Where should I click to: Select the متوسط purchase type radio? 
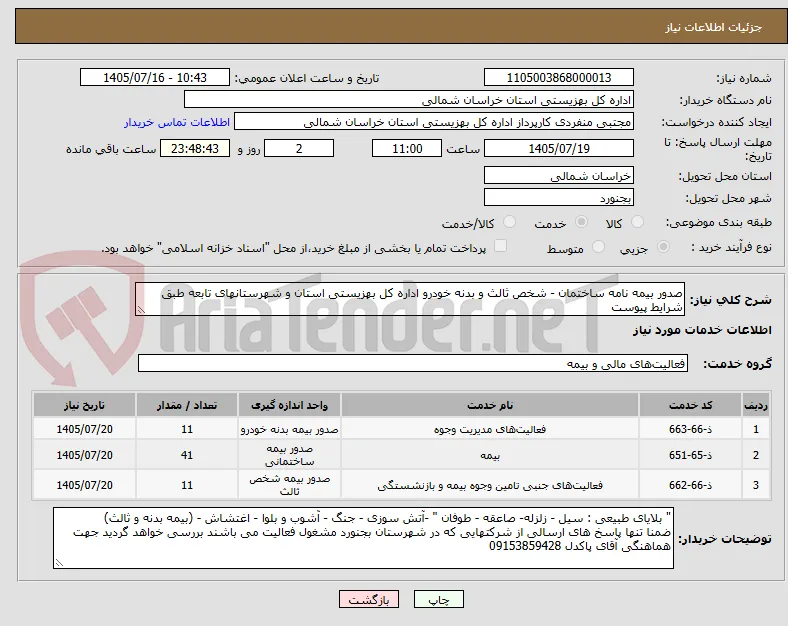coord(598,247)
